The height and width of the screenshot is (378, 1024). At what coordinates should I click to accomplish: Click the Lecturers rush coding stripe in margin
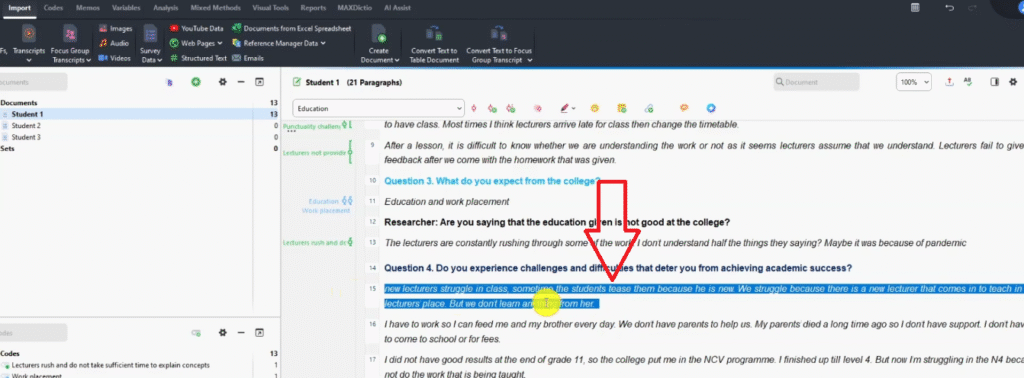coord(350,242)
